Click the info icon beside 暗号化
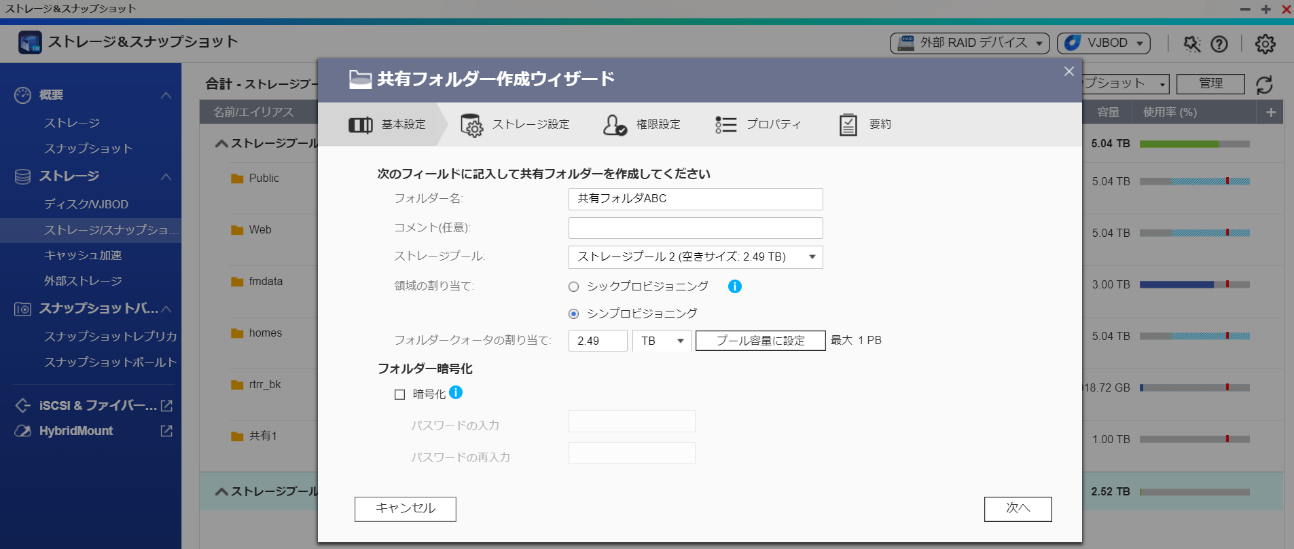Viewport: 1294px width, 549px height. (455, 393)
